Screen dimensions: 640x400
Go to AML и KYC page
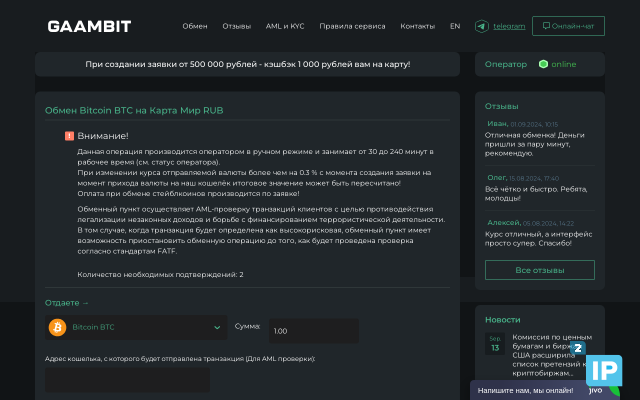(285, 26)
